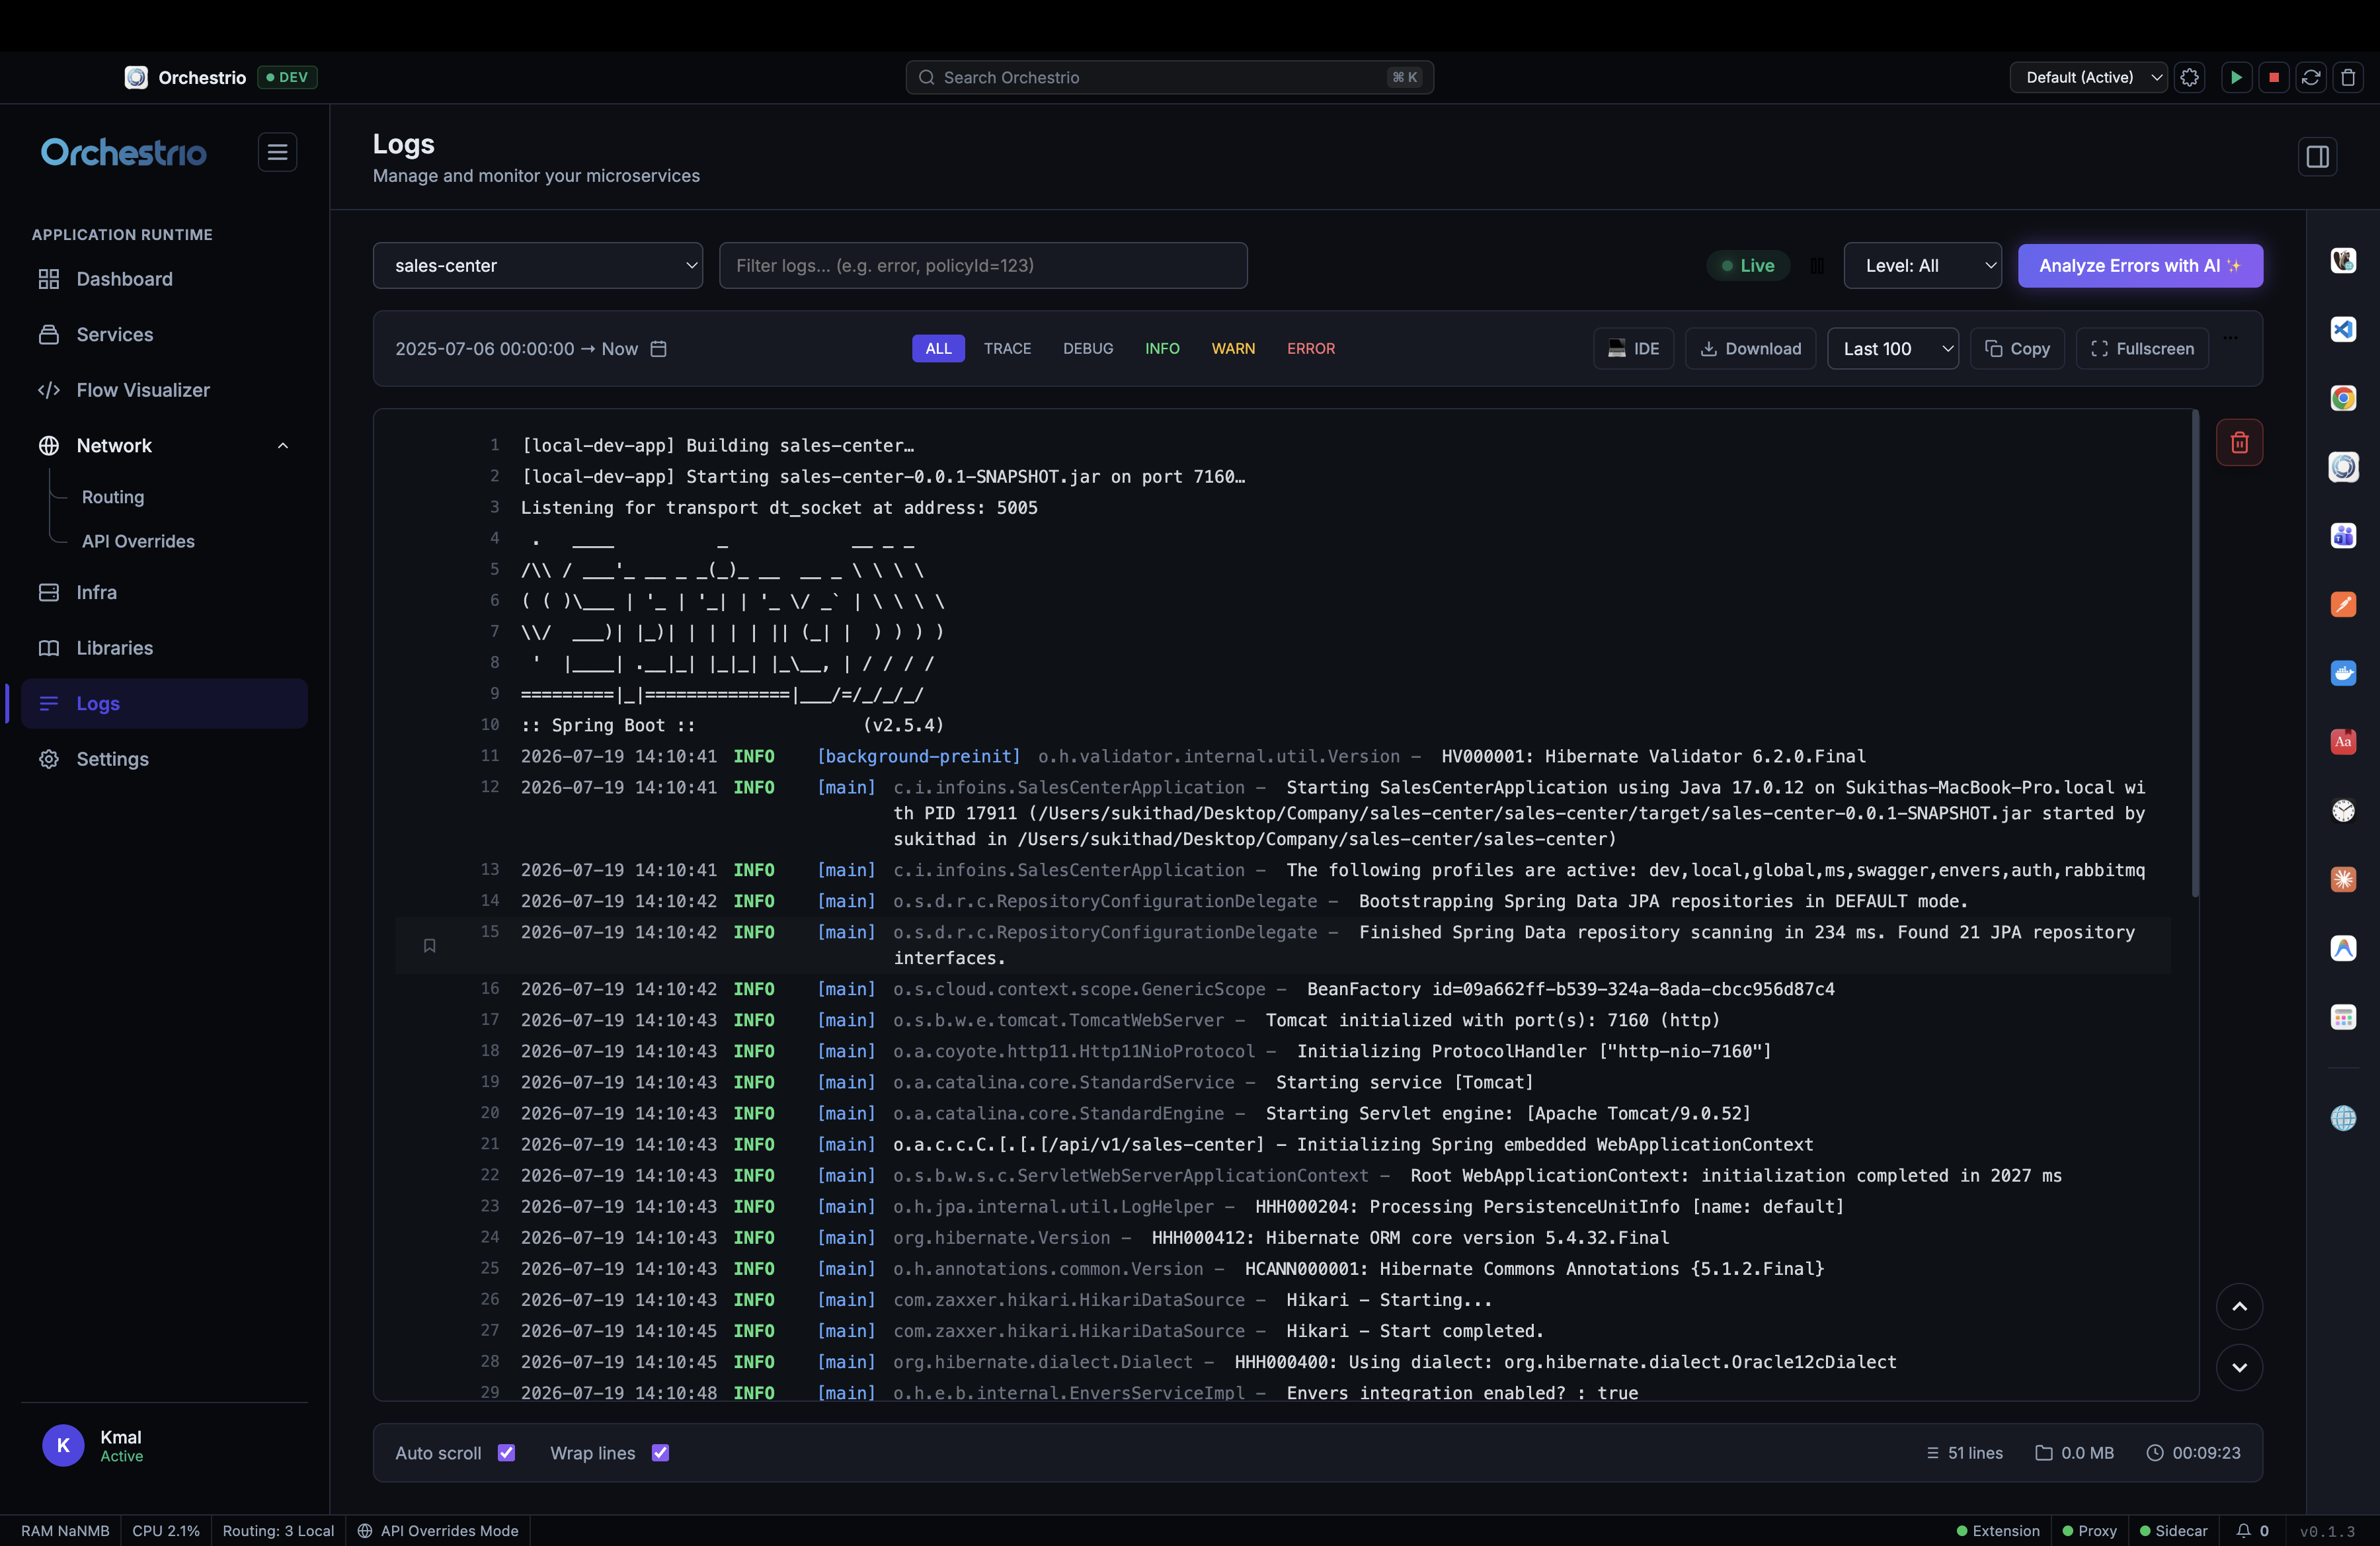Uncheck Wrap lines checkbox
Screen dimensions: 2380x1546
coord(660,1453)
